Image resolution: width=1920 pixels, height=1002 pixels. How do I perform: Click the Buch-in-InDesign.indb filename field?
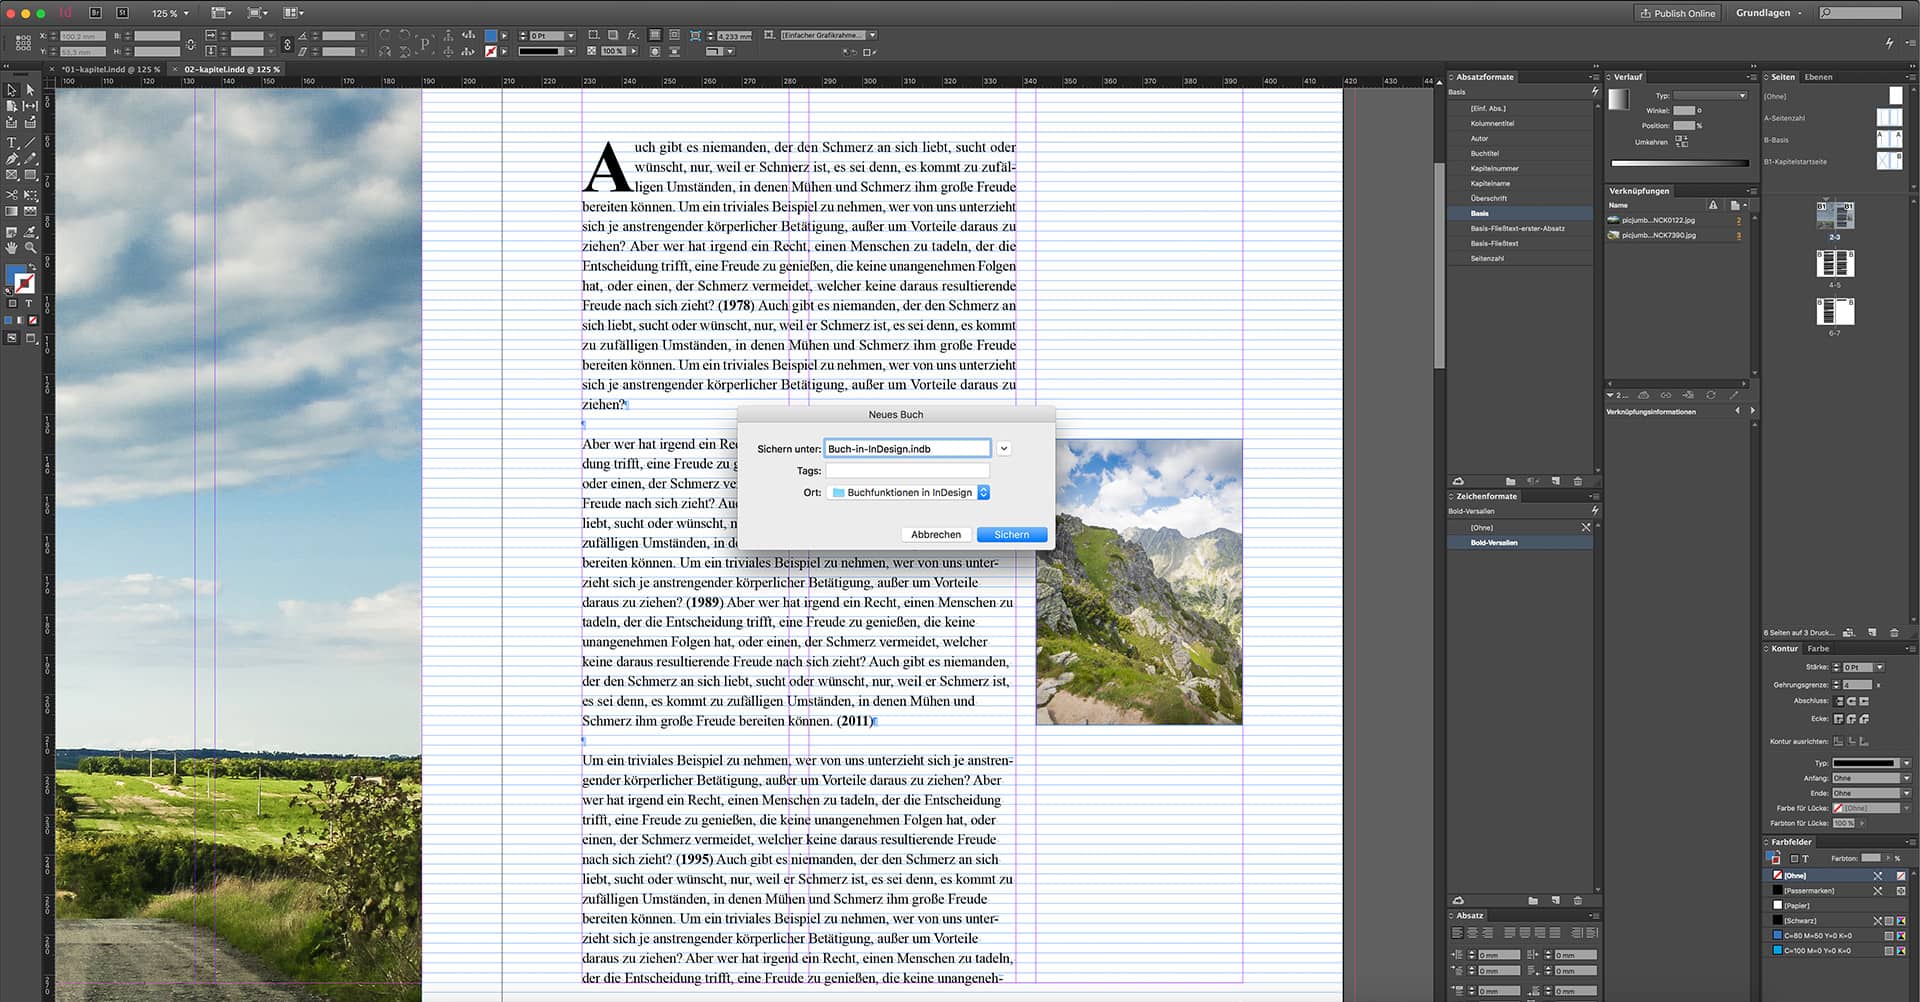pos(905,448)
